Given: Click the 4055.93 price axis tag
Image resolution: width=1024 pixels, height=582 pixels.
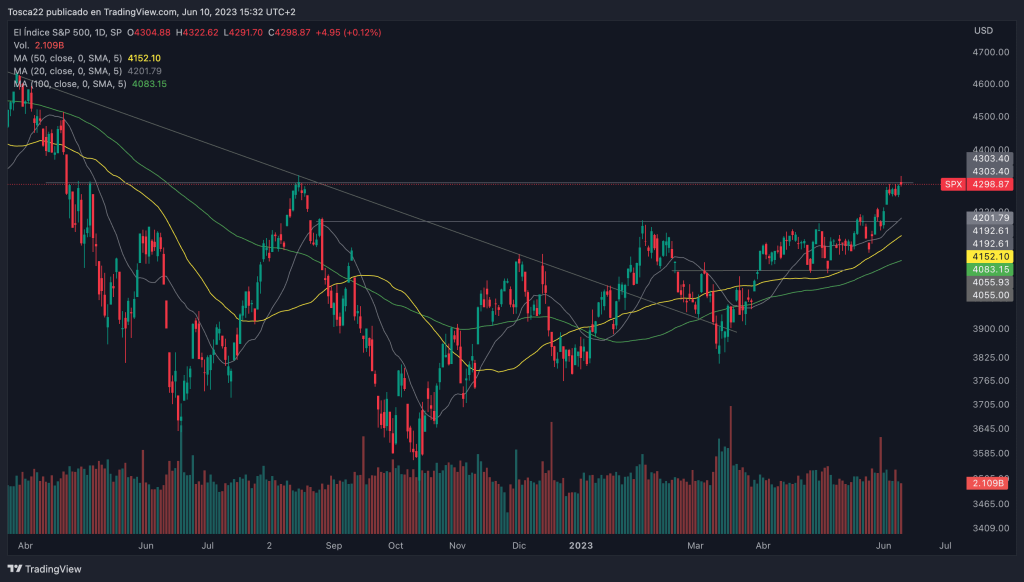Looking at the screenshot, I should tap(990, 283).
